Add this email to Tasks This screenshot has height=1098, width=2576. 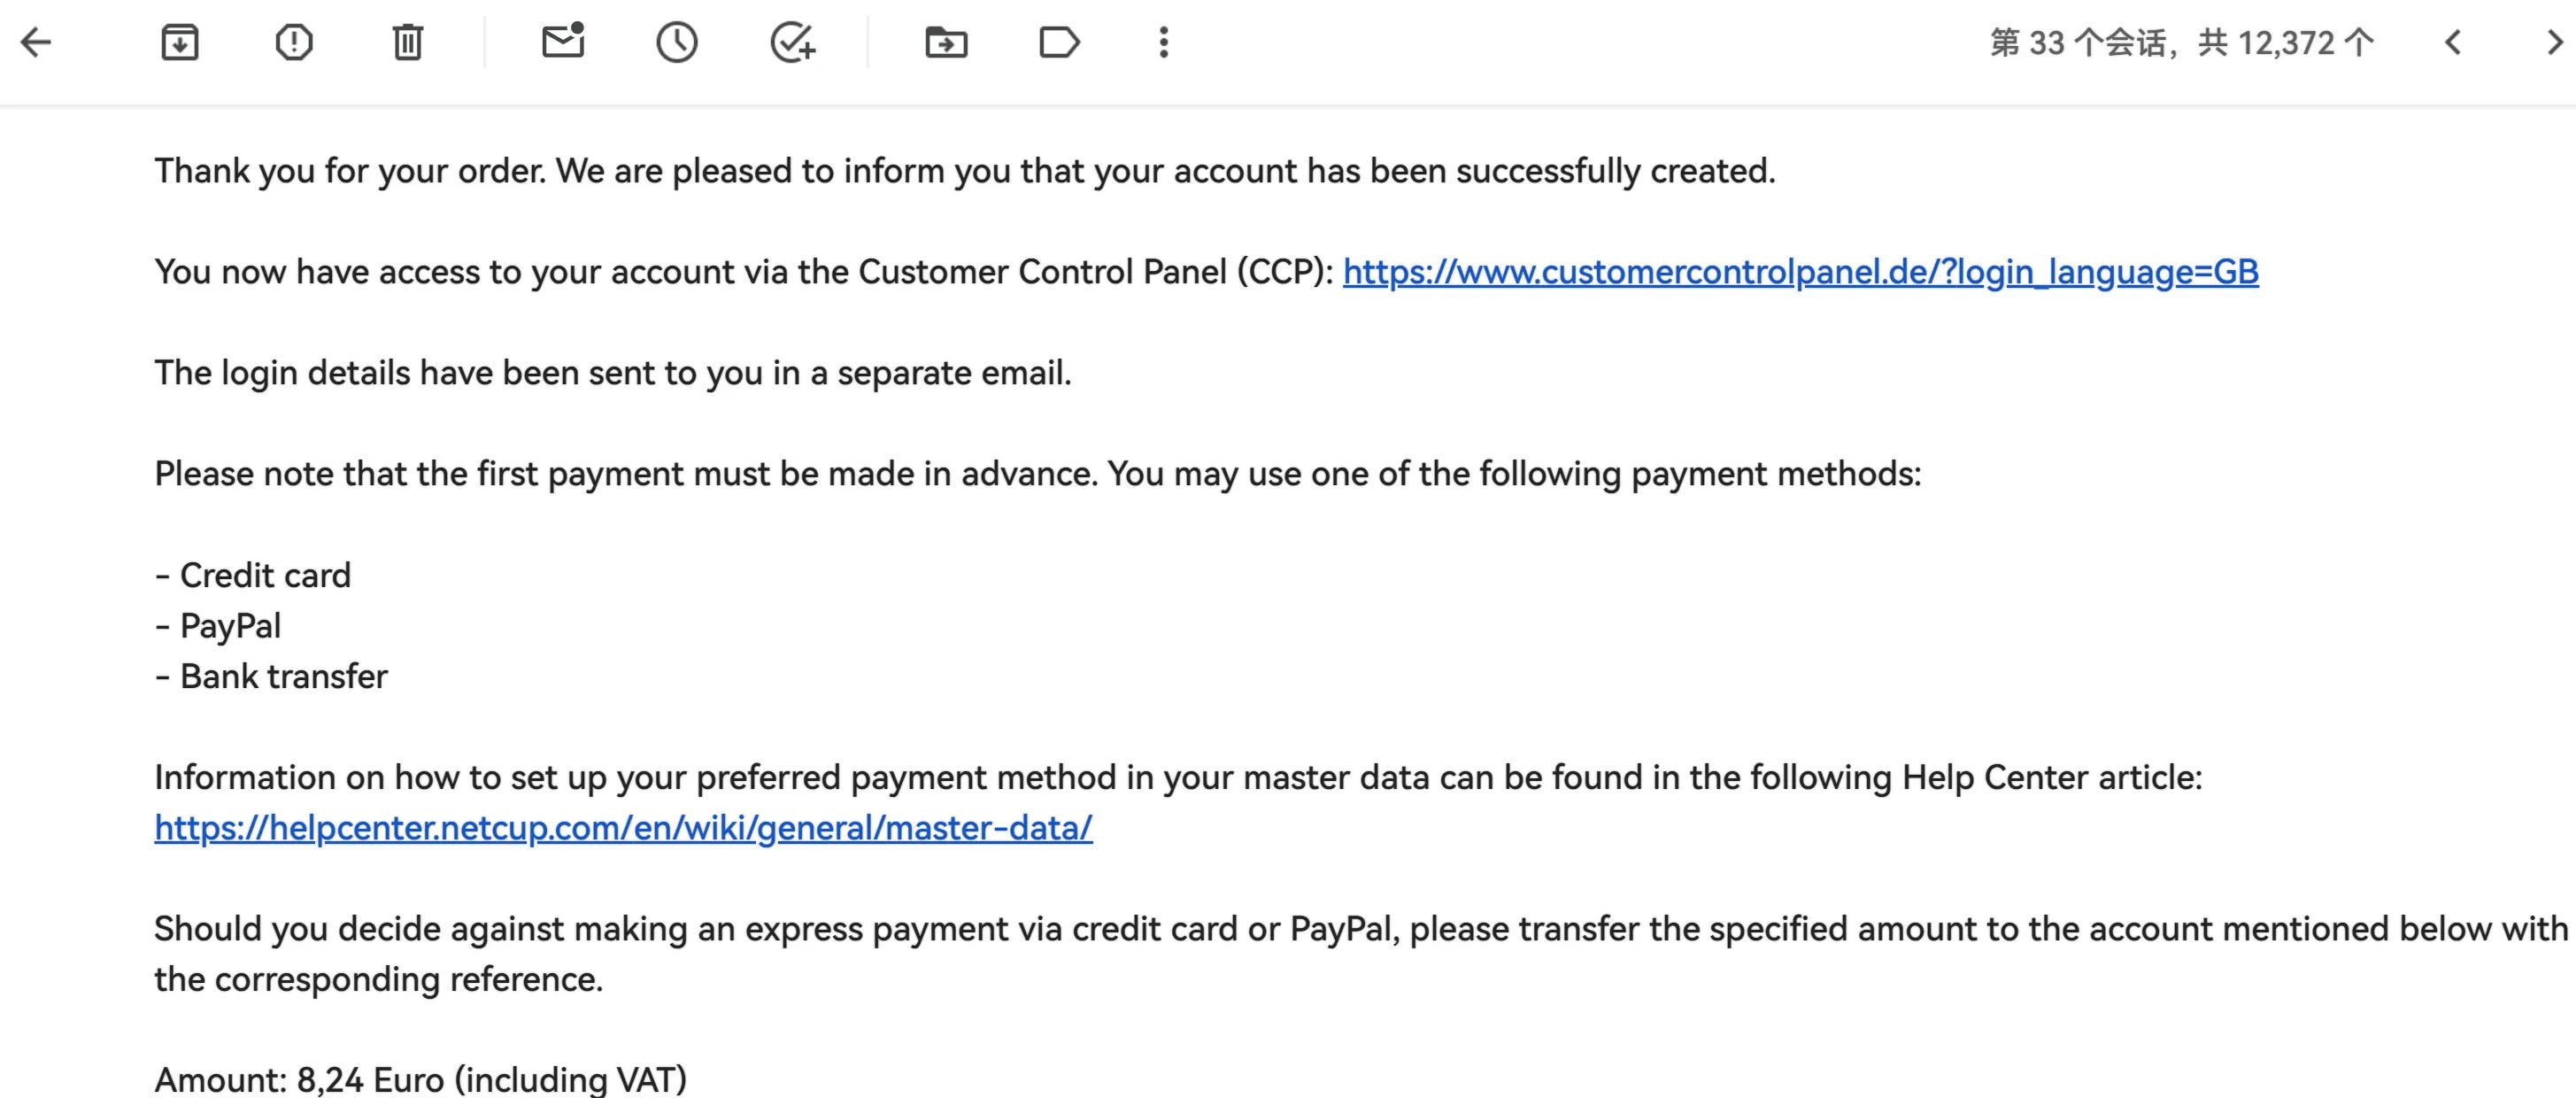pyautogui.click(x=793, y=42)
